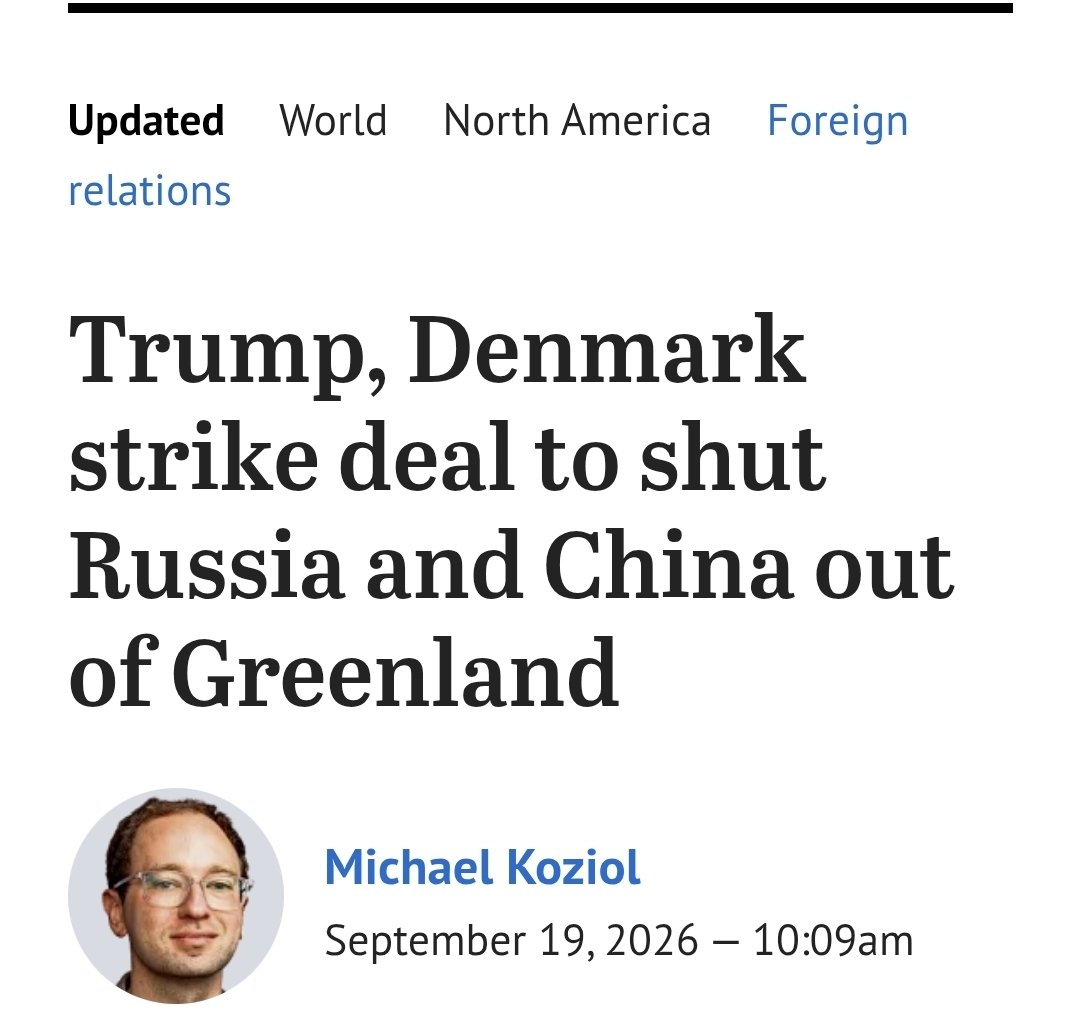Click the bold Updated label
The image size is (1080, 1031).
pos(146,121)
